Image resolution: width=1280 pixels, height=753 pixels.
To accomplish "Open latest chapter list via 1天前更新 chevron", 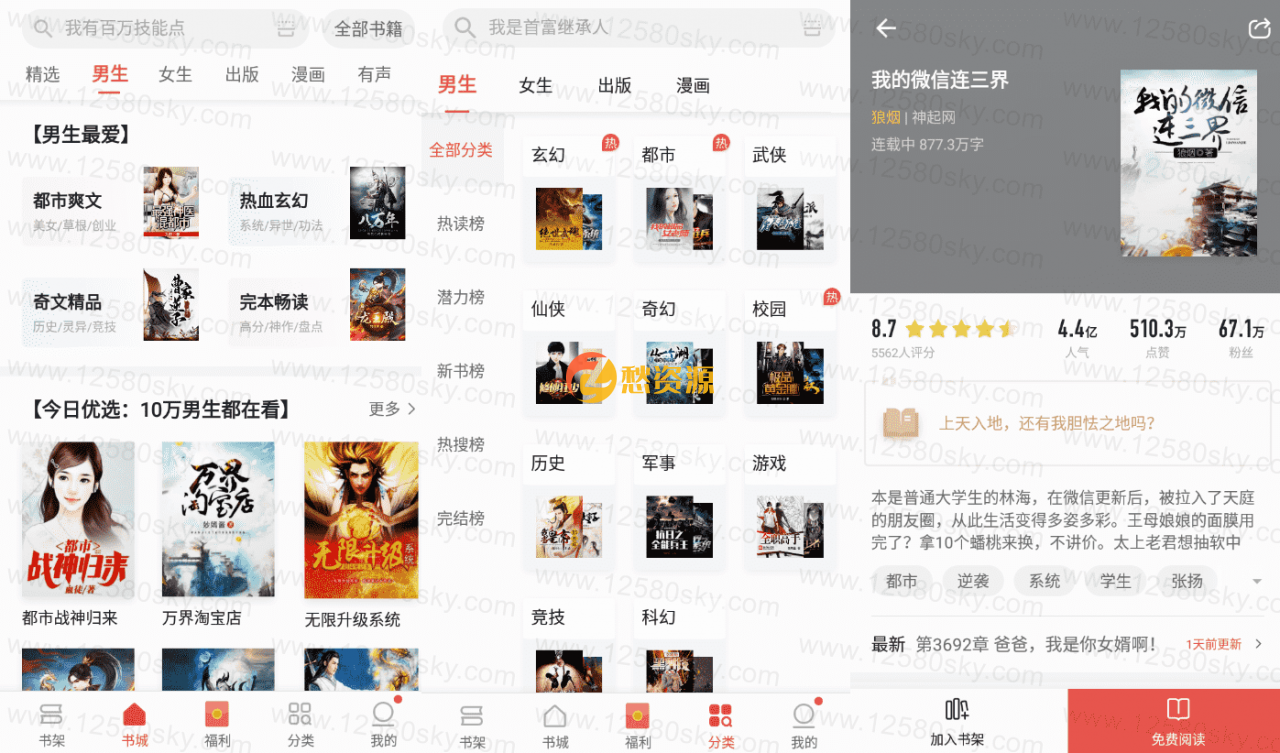I will 1257,644.
